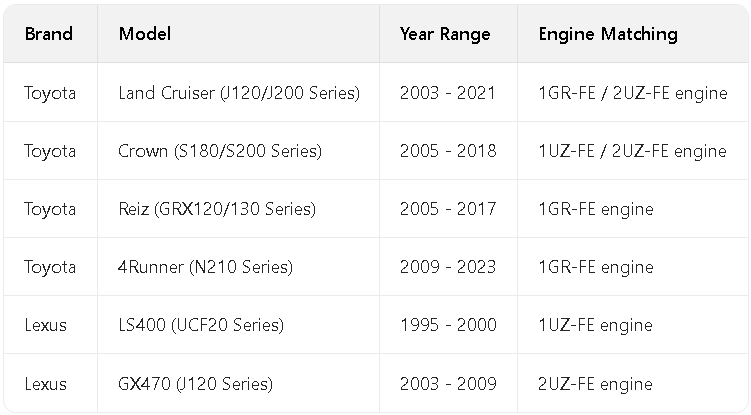Click the LS400 (UCF20 Series) cell
Image resolution: width=751 pixels, height=415 pixels.
(201, 325)
